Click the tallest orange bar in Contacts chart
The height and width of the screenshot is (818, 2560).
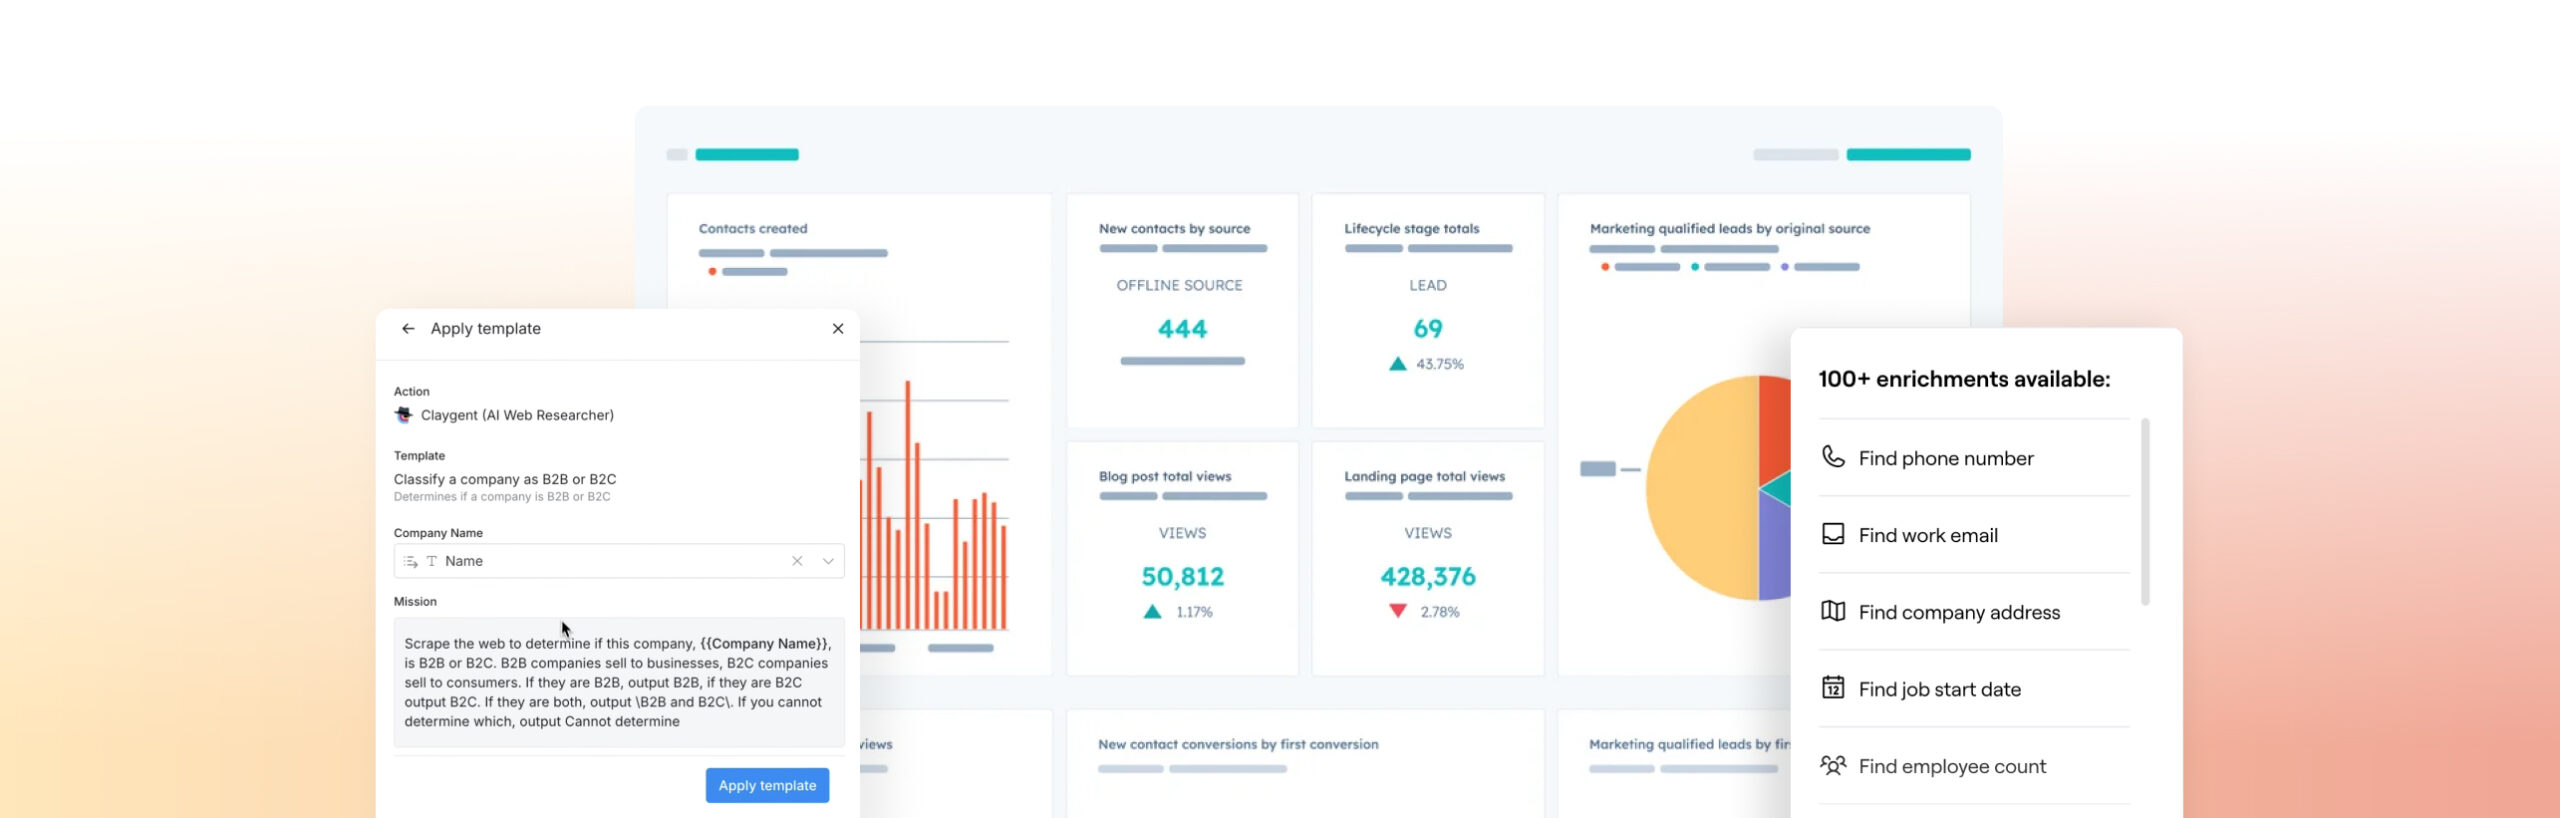(908, 504)
